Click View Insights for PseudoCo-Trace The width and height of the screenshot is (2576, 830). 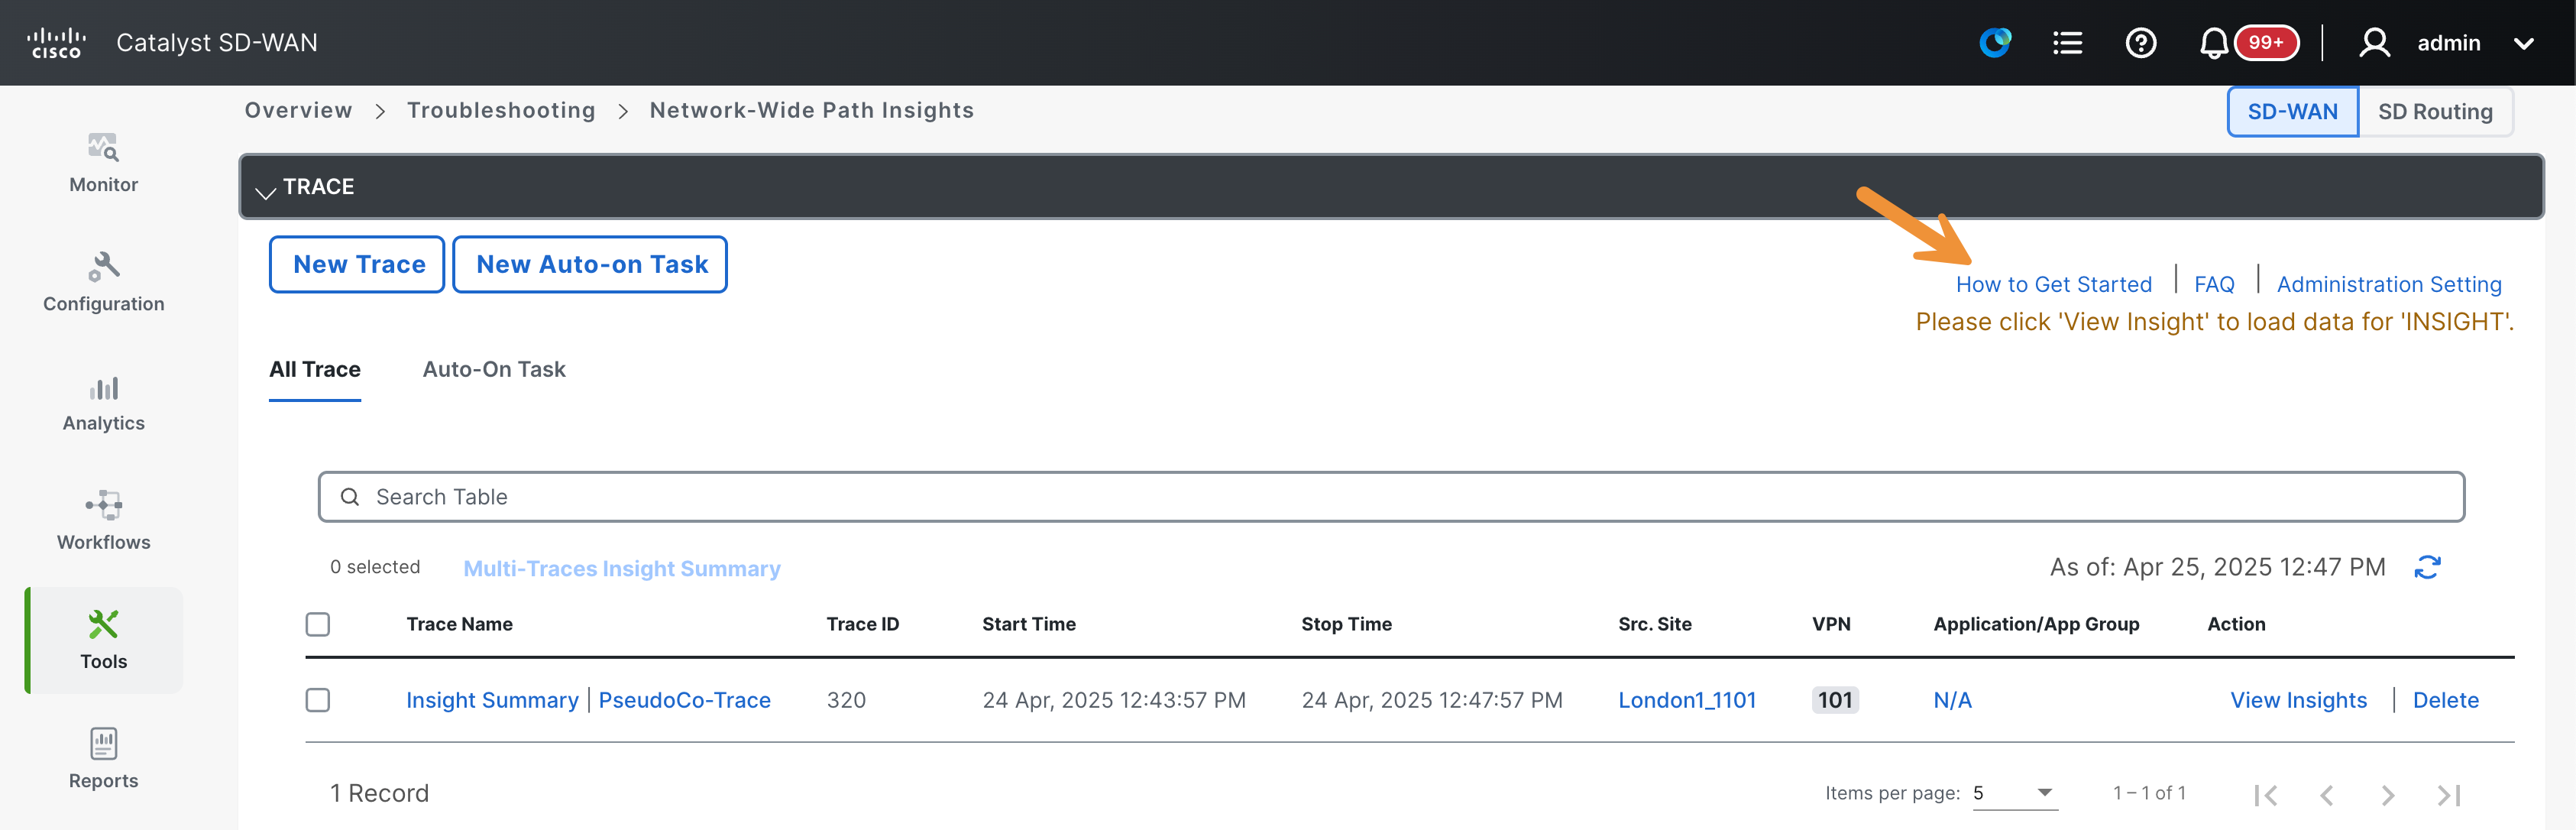point(2298,700)
